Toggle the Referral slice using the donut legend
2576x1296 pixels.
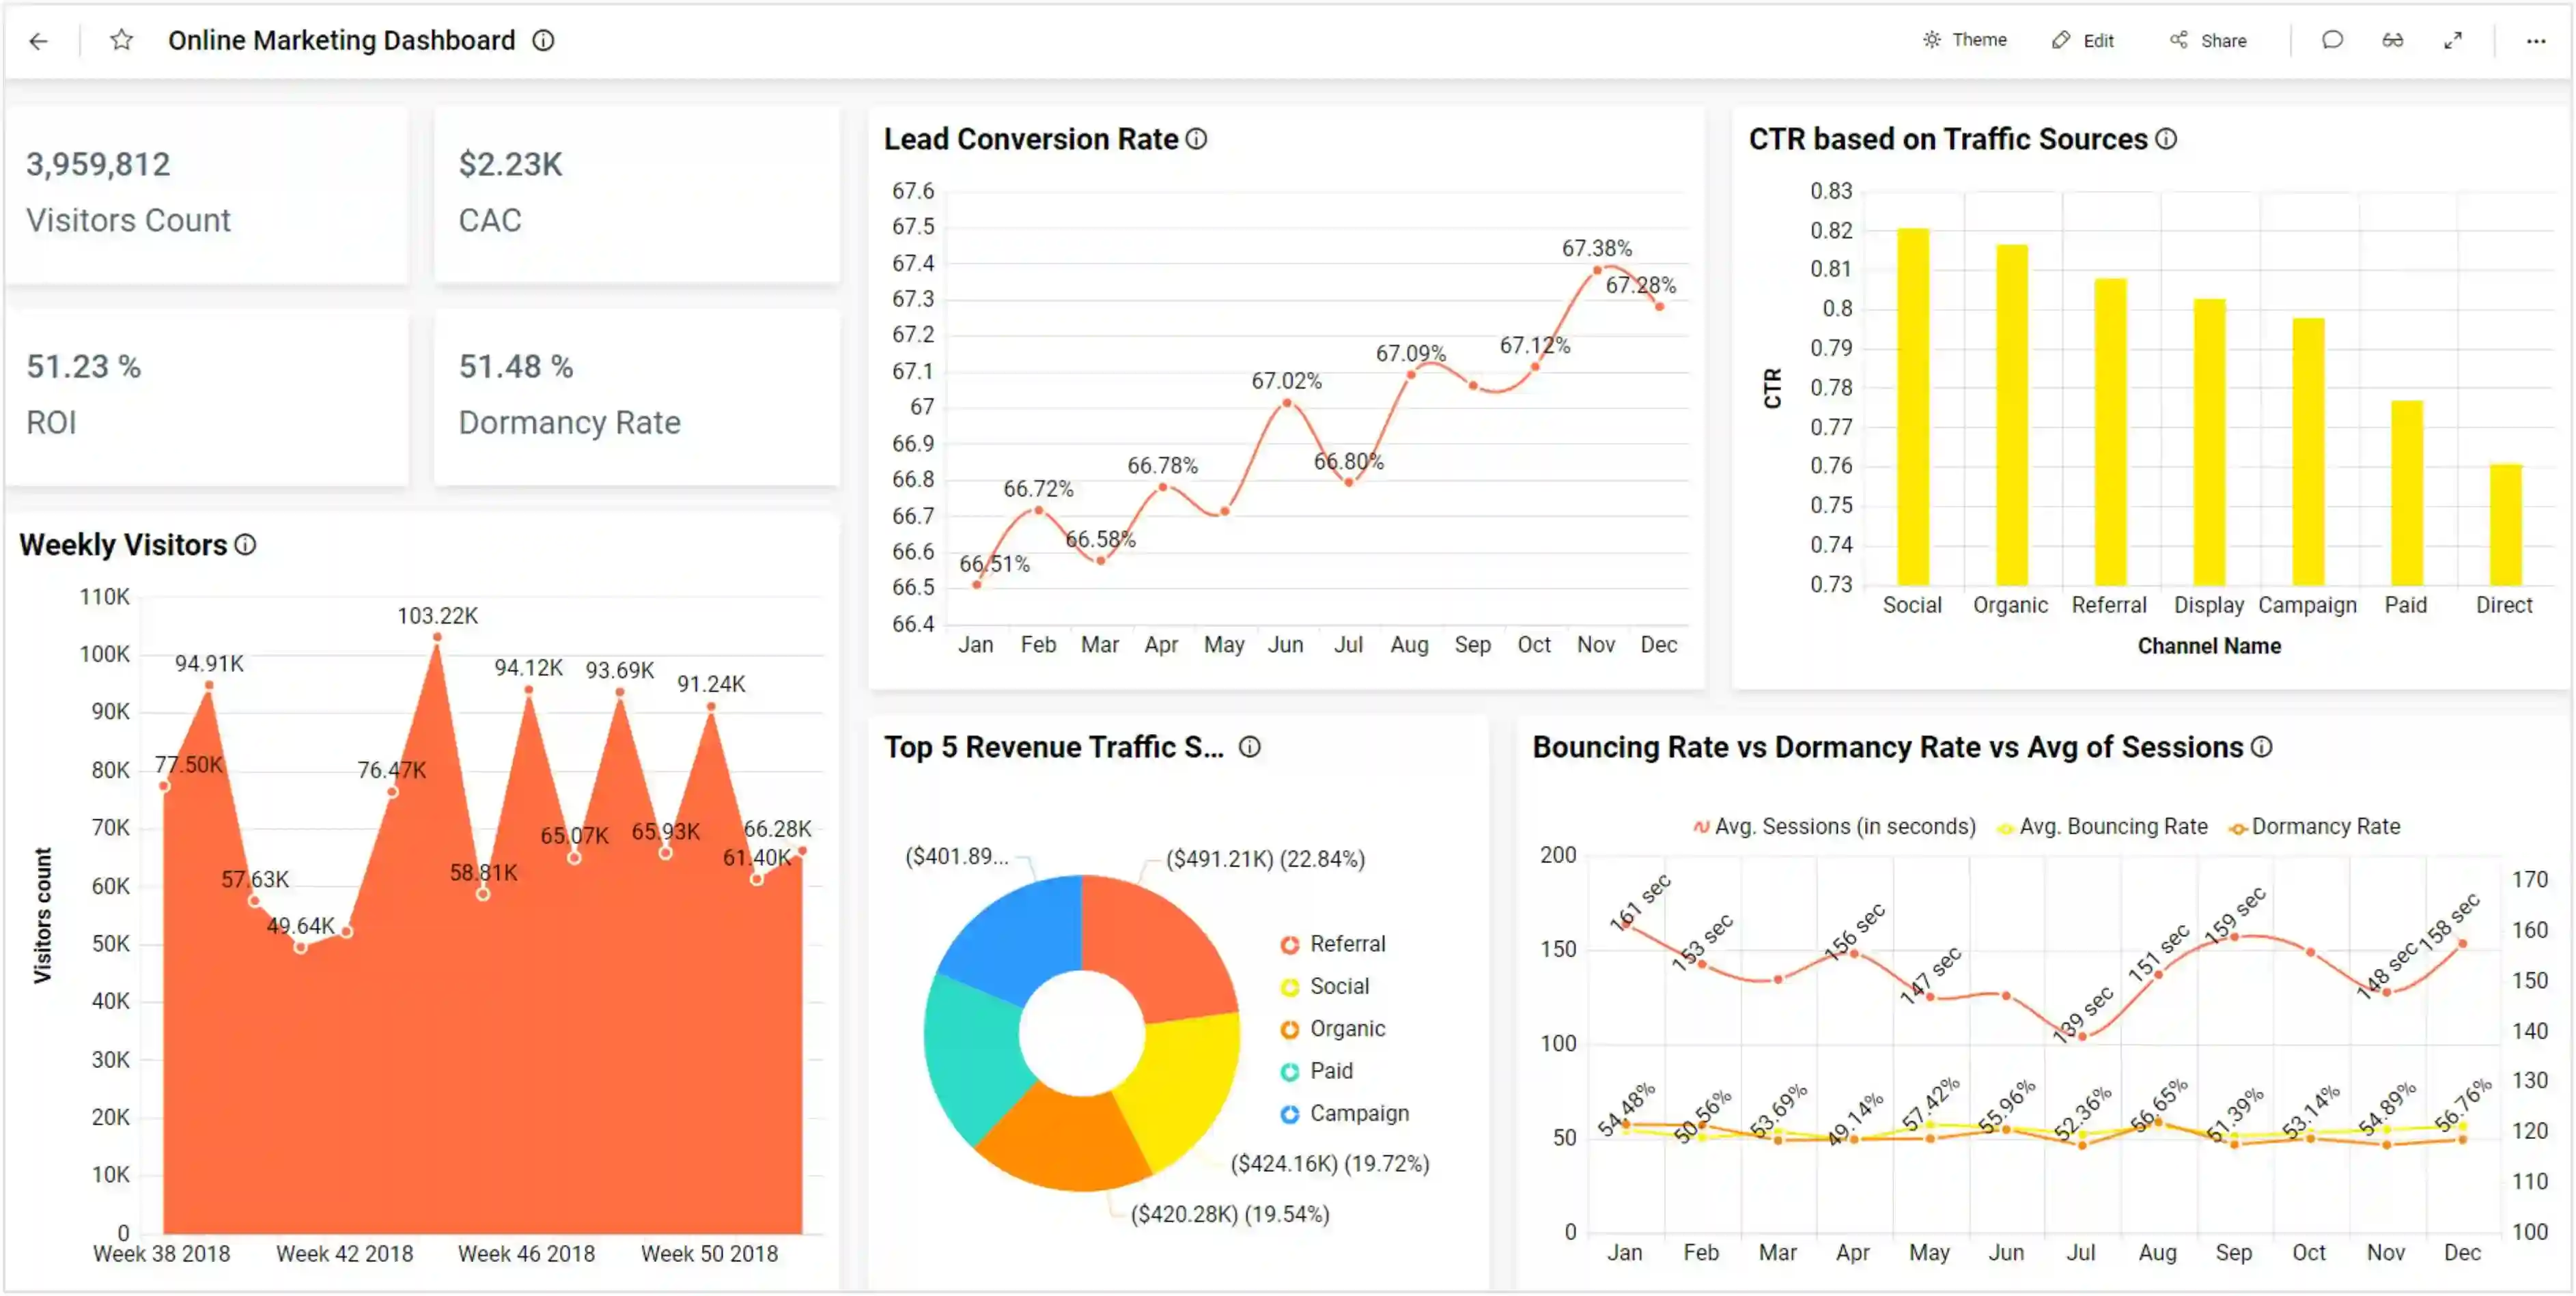pos(1347,943)
